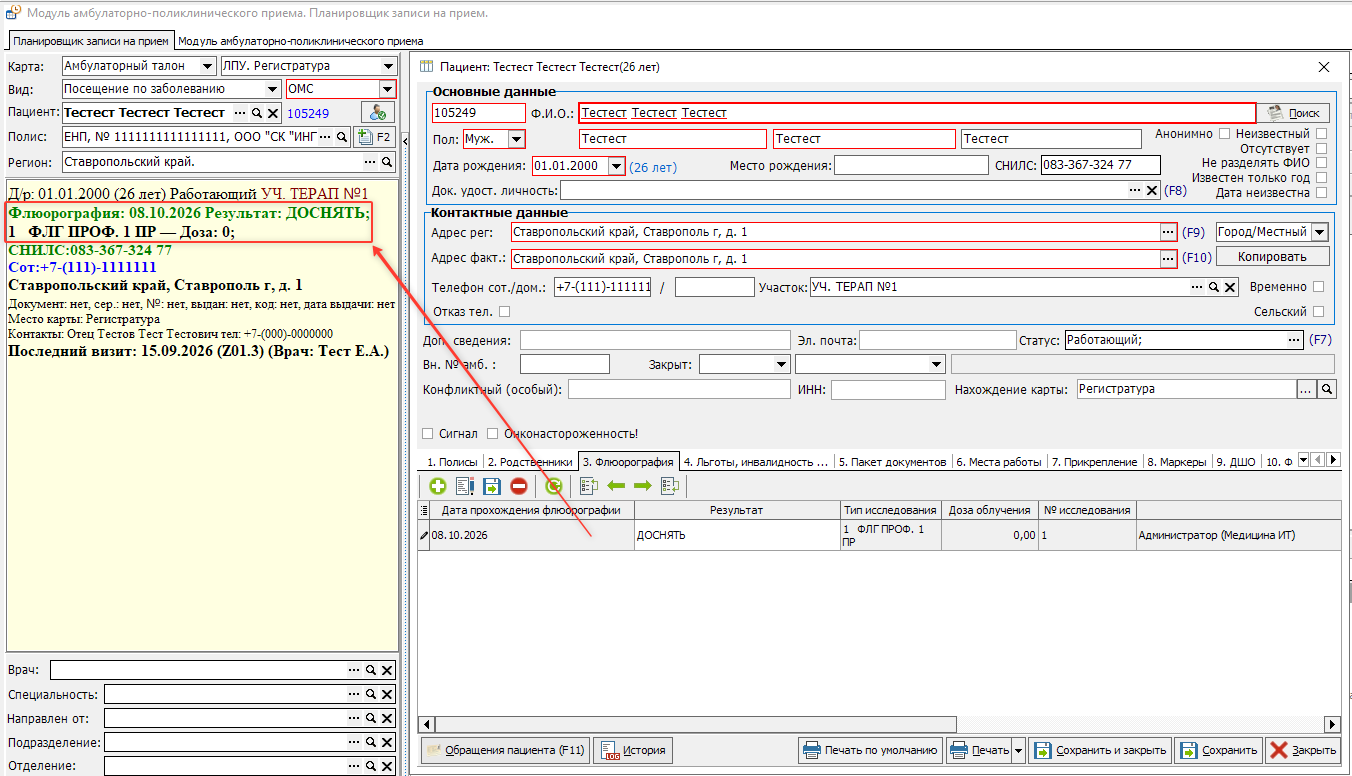Open the 6. Места работы tab
1352x776 pixels.
tap(1000, 462)
